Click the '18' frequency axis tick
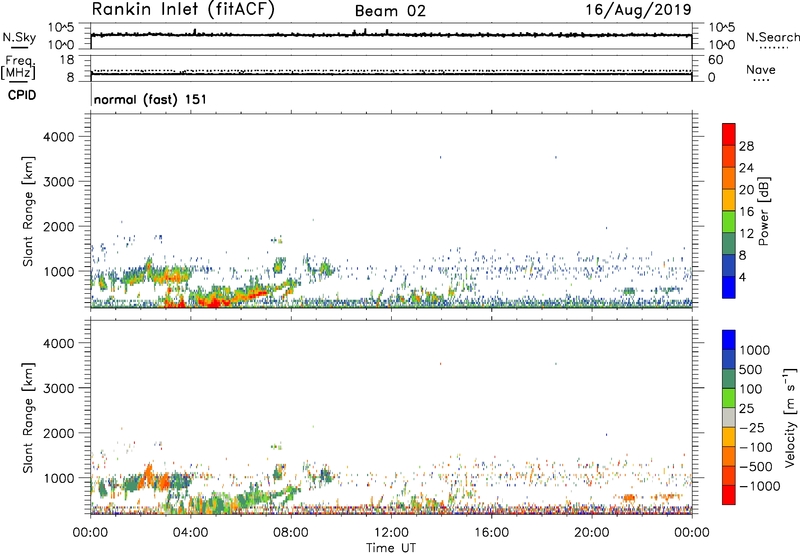 click(x=67, y=60)
